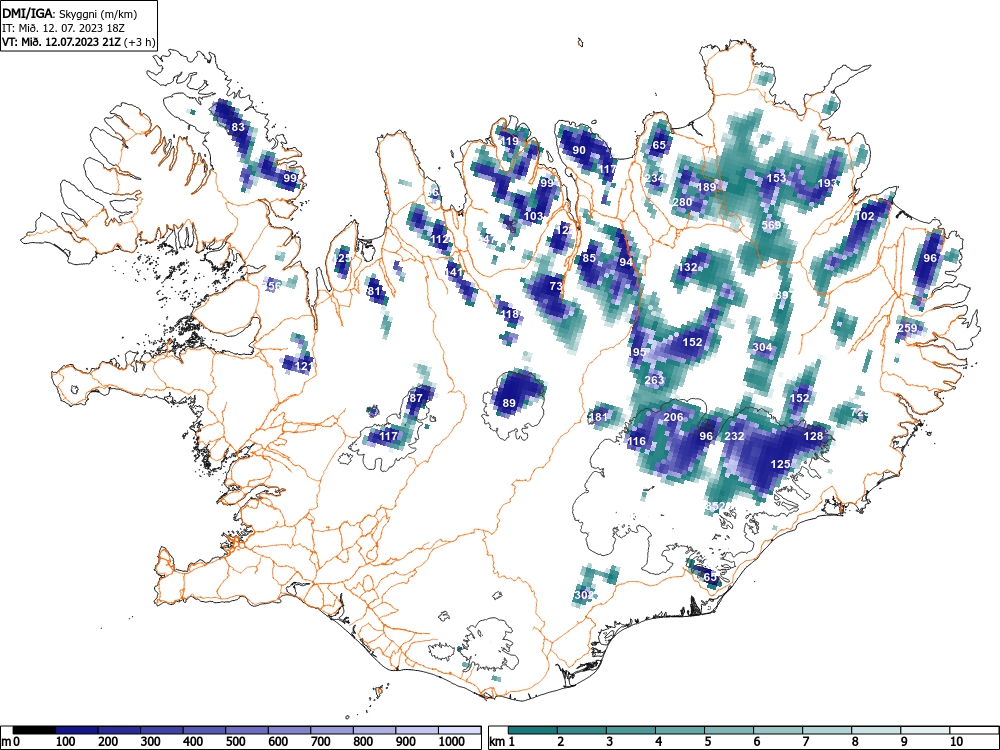
Task: Select the lightest swatch between 9 and 10 km
Action: point(925,730)
